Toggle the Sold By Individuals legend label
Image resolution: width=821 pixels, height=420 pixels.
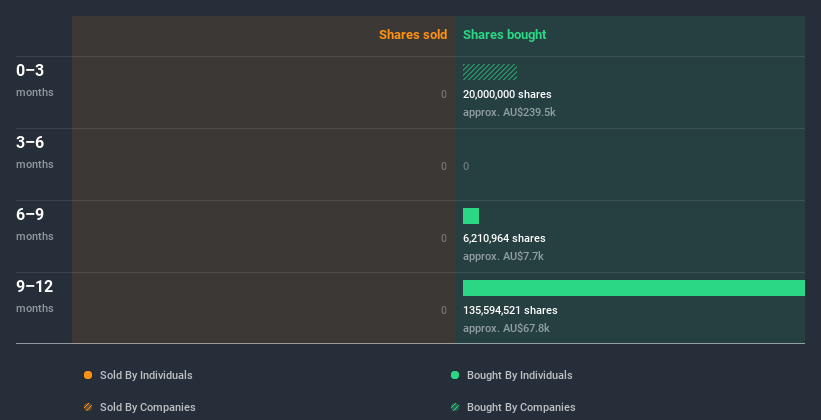point(146,375)
